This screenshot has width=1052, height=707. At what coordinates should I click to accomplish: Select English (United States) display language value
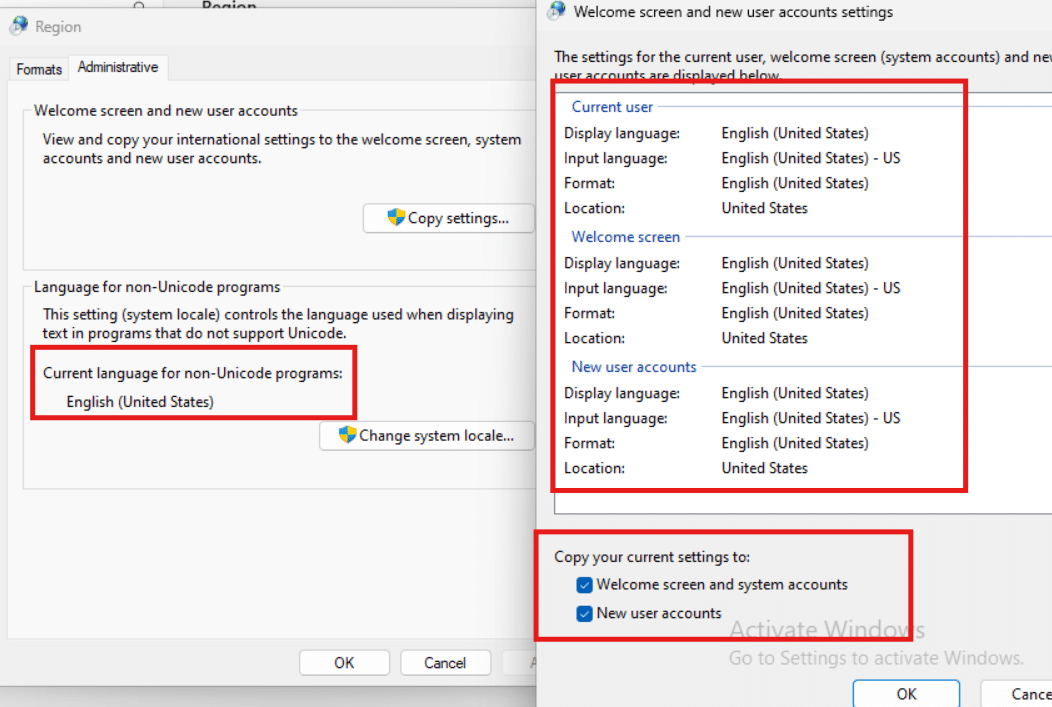click(x=794, y=132)
